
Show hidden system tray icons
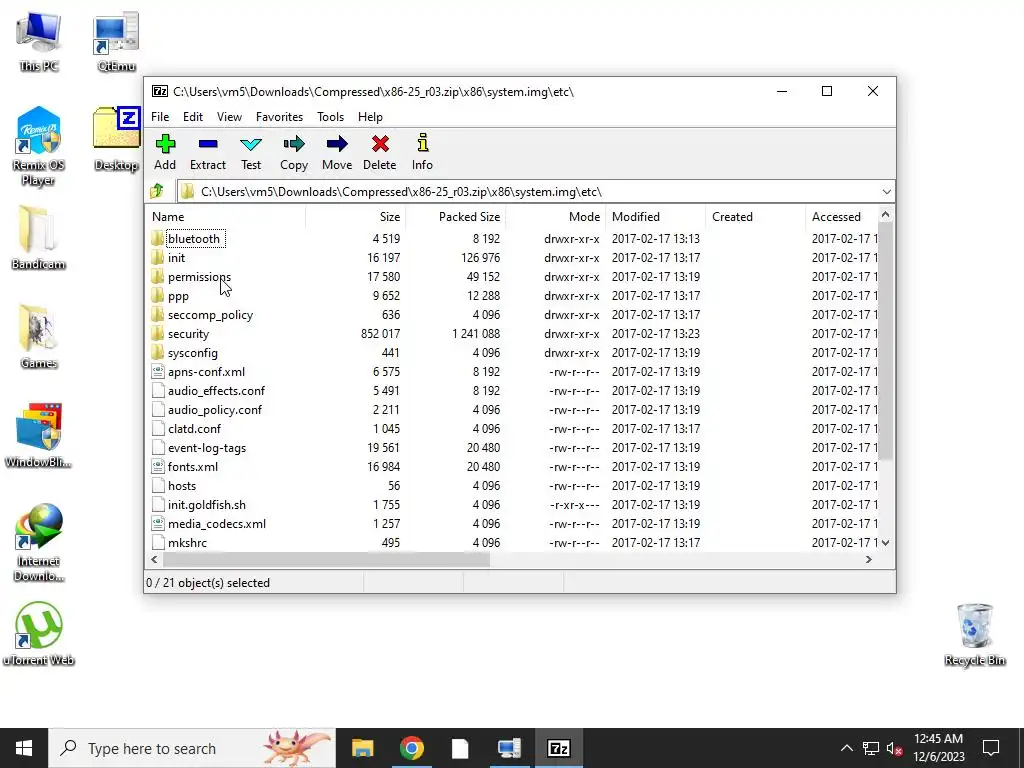click(x=846, y=748)
